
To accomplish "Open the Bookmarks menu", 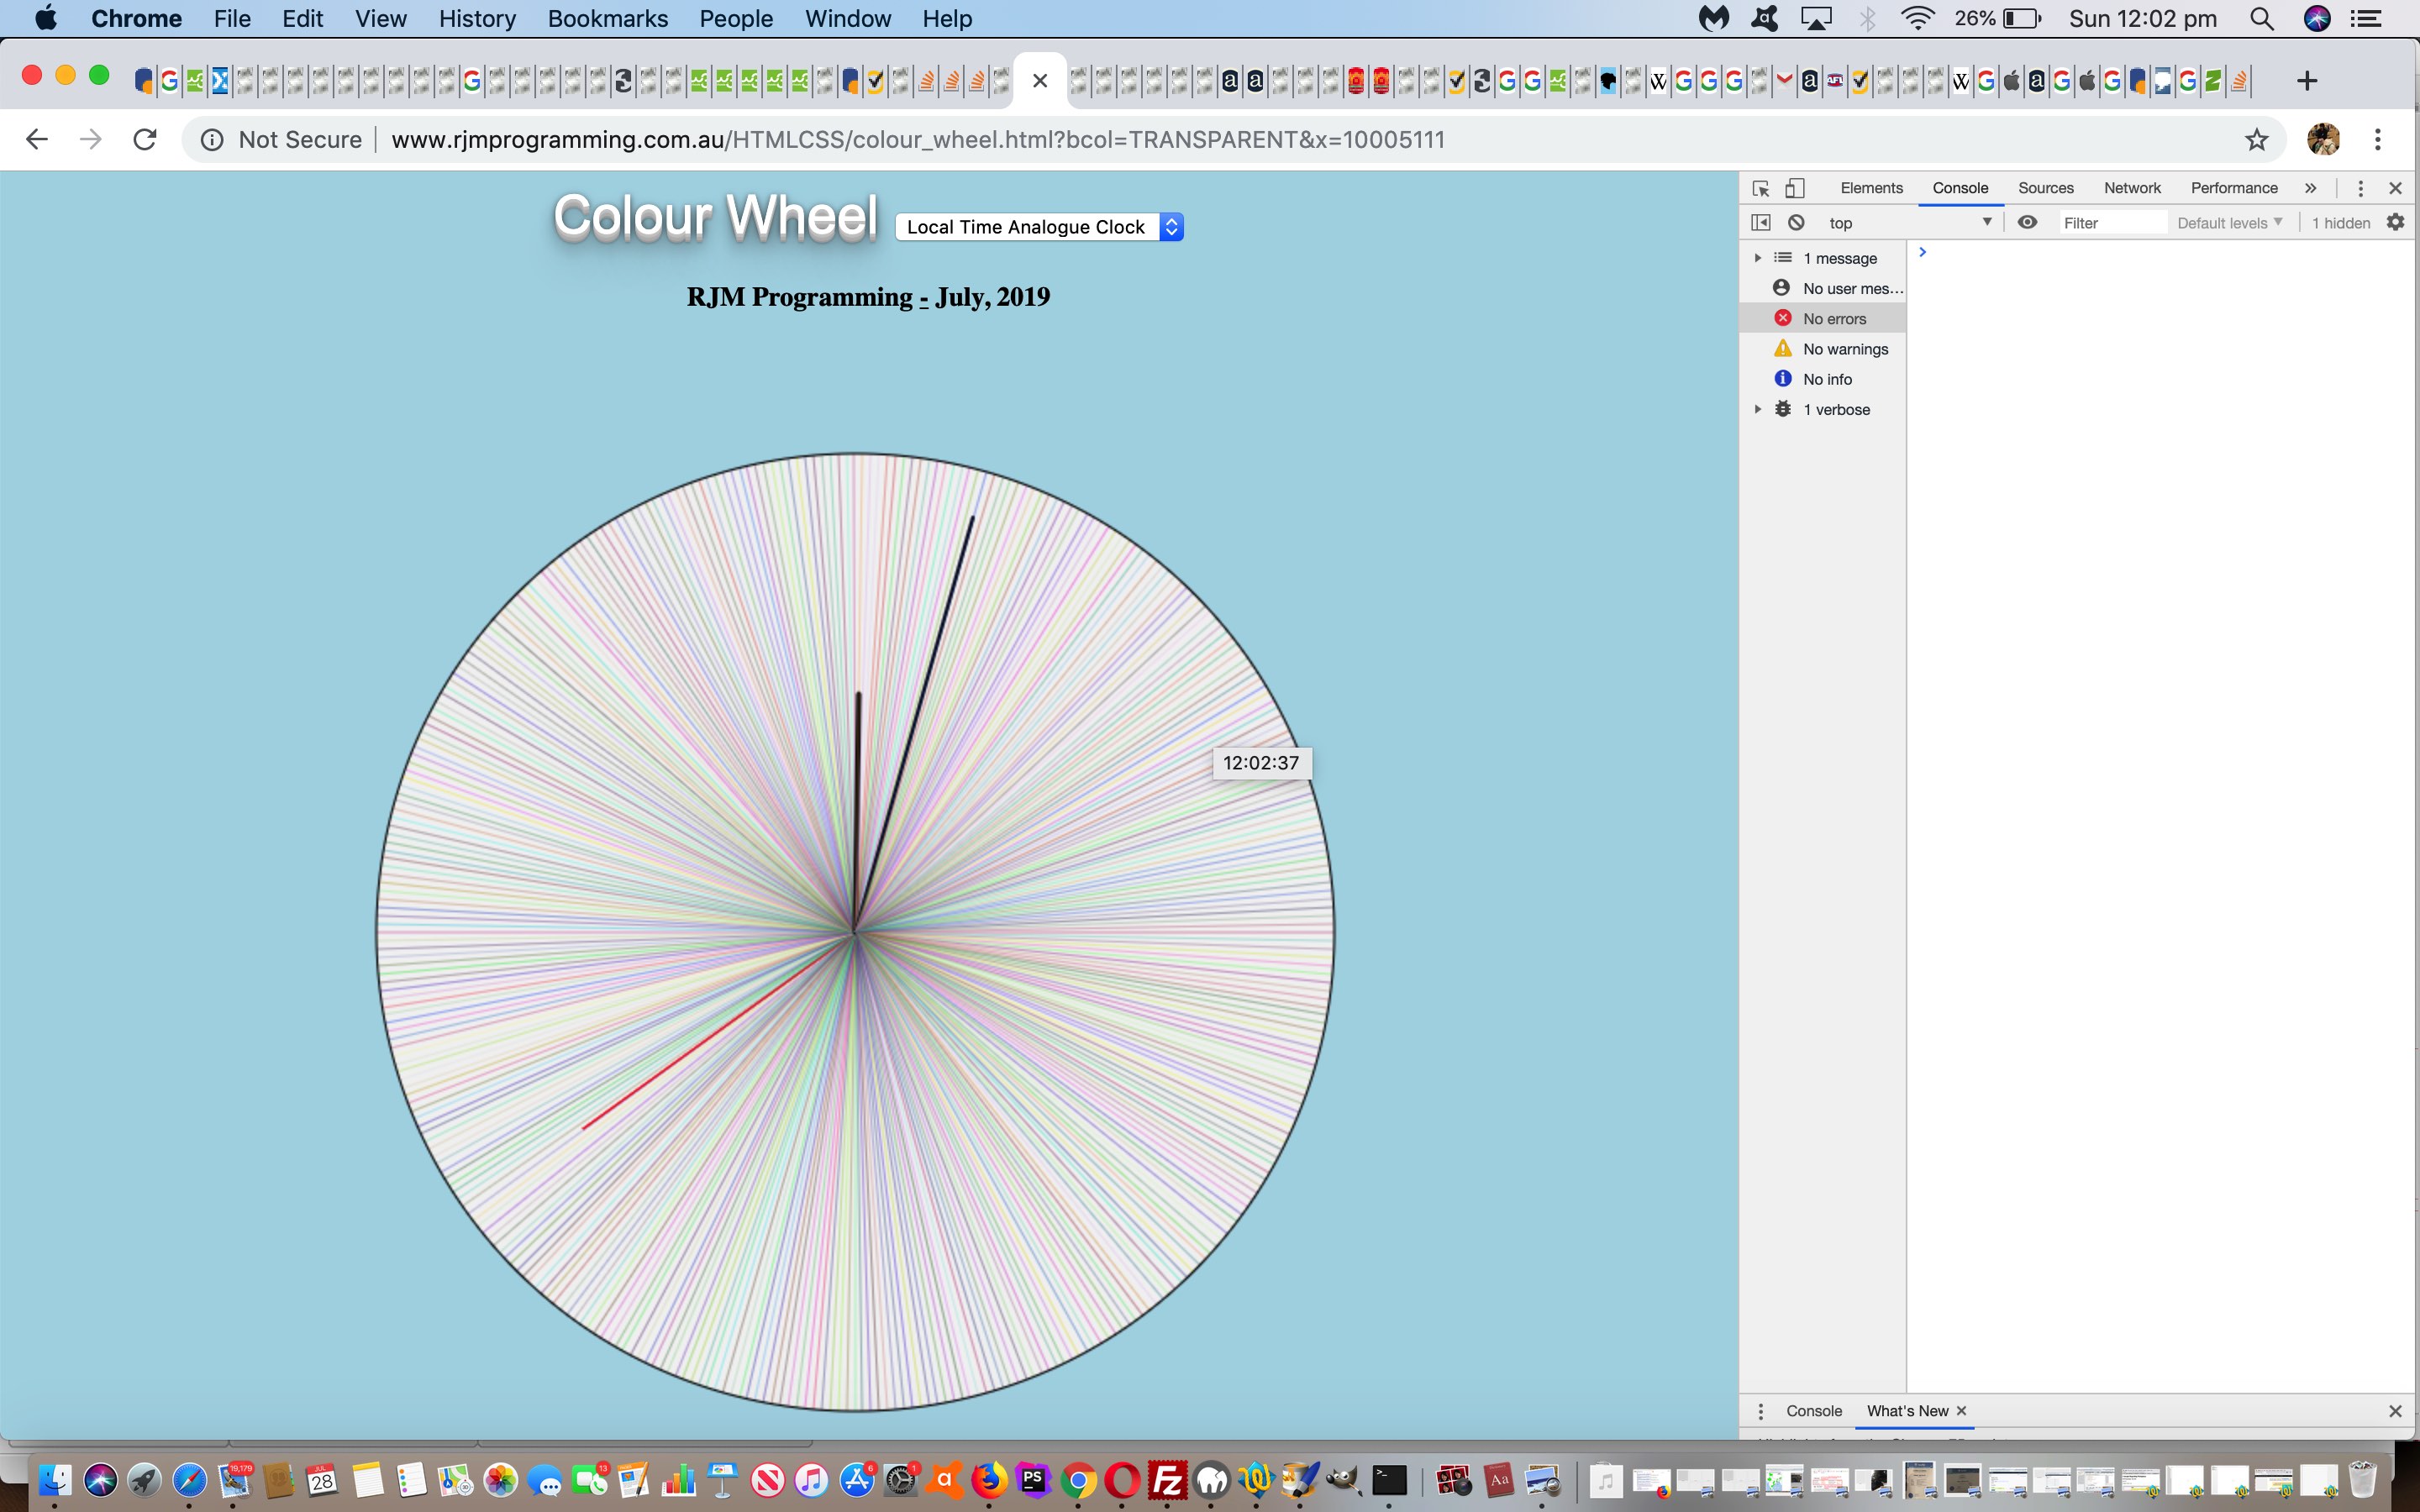I will coord(607,19).
